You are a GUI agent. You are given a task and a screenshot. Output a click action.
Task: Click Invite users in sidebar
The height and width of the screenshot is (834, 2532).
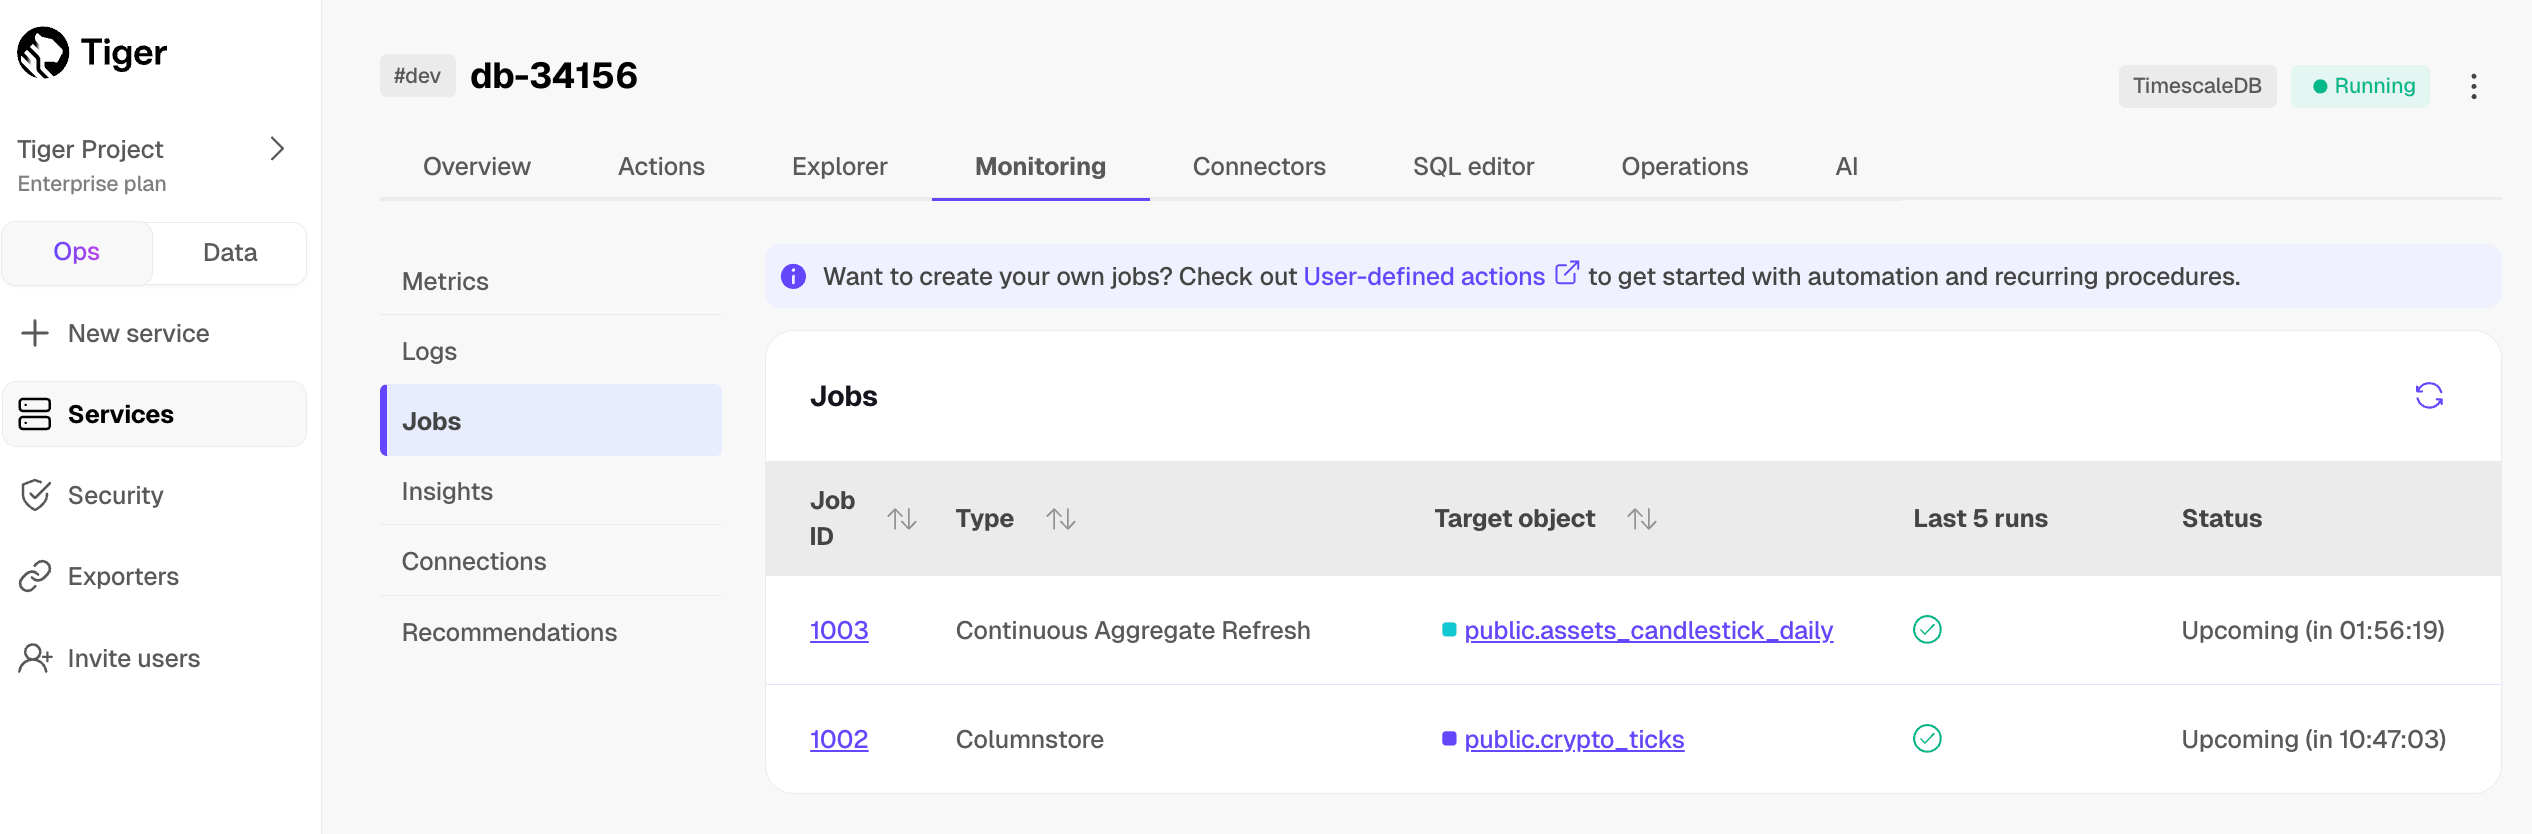133,658
